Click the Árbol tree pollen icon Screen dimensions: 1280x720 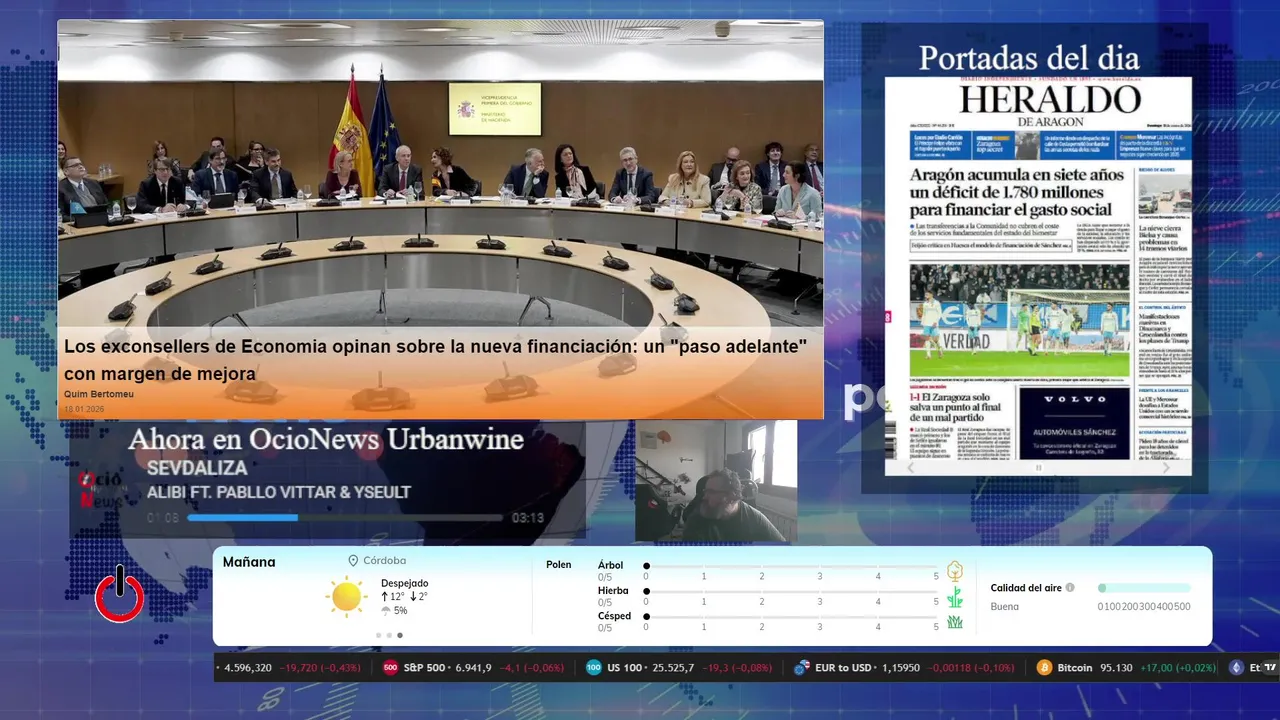(x=955, y=571)
